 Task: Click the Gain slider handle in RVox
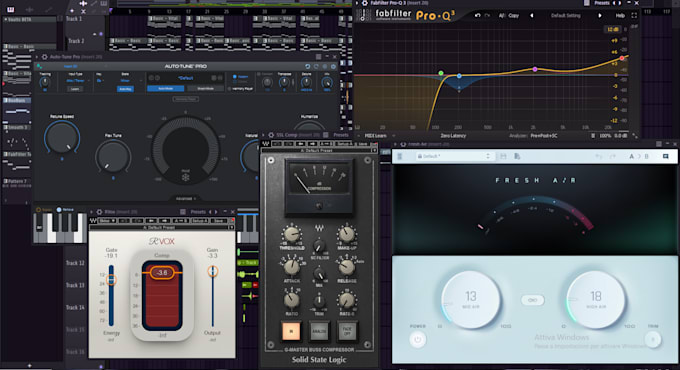coord(212,272)
